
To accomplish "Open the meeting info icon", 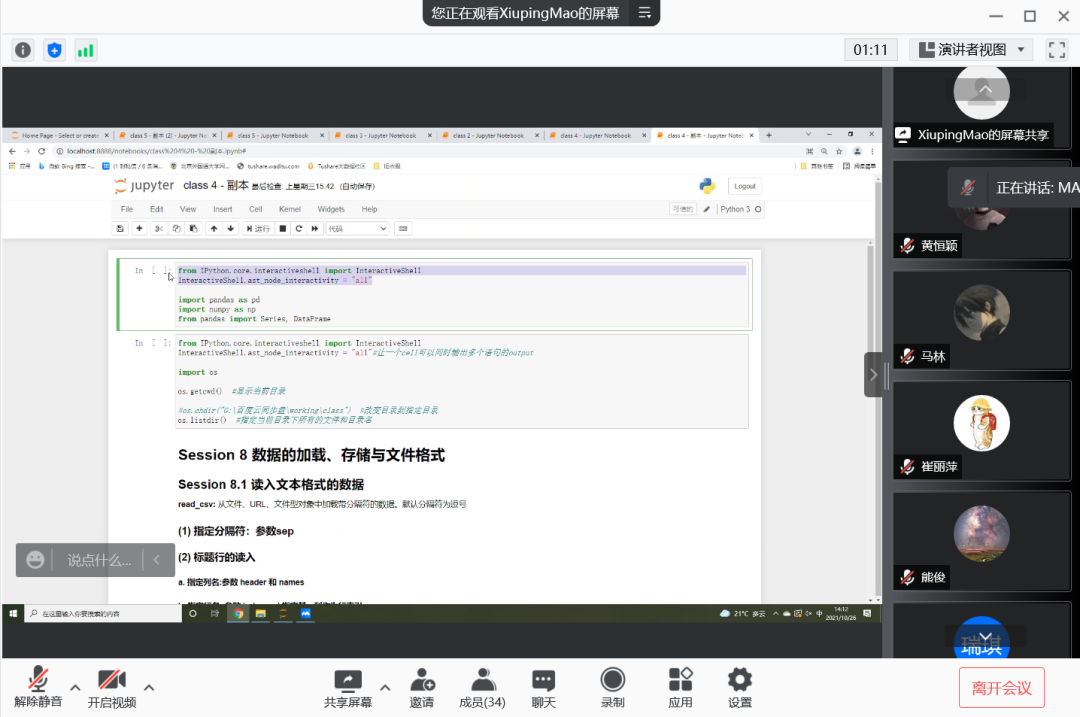I will pyautogui.click(x=23, y=50).
